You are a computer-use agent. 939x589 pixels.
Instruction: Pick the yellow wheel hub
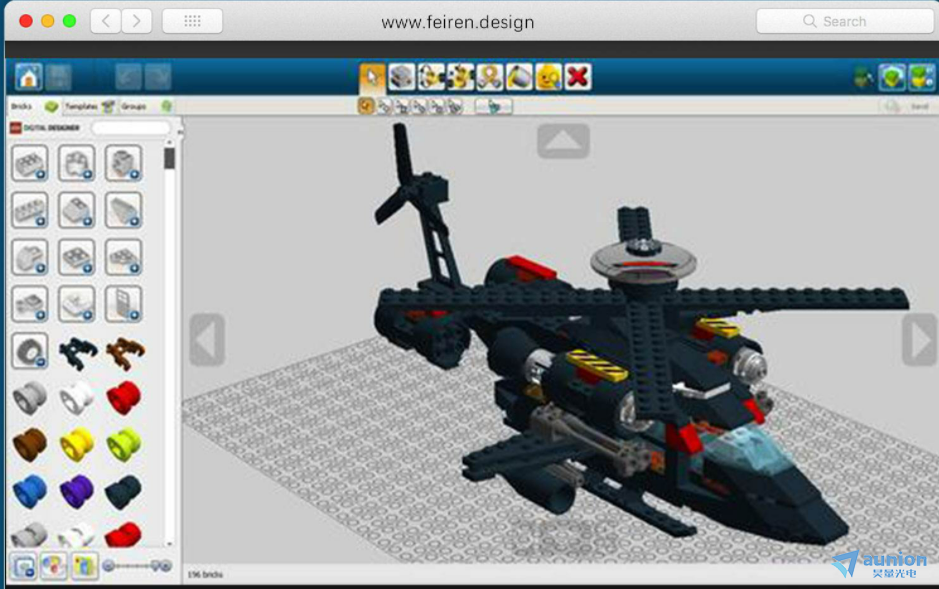[77, 445]
